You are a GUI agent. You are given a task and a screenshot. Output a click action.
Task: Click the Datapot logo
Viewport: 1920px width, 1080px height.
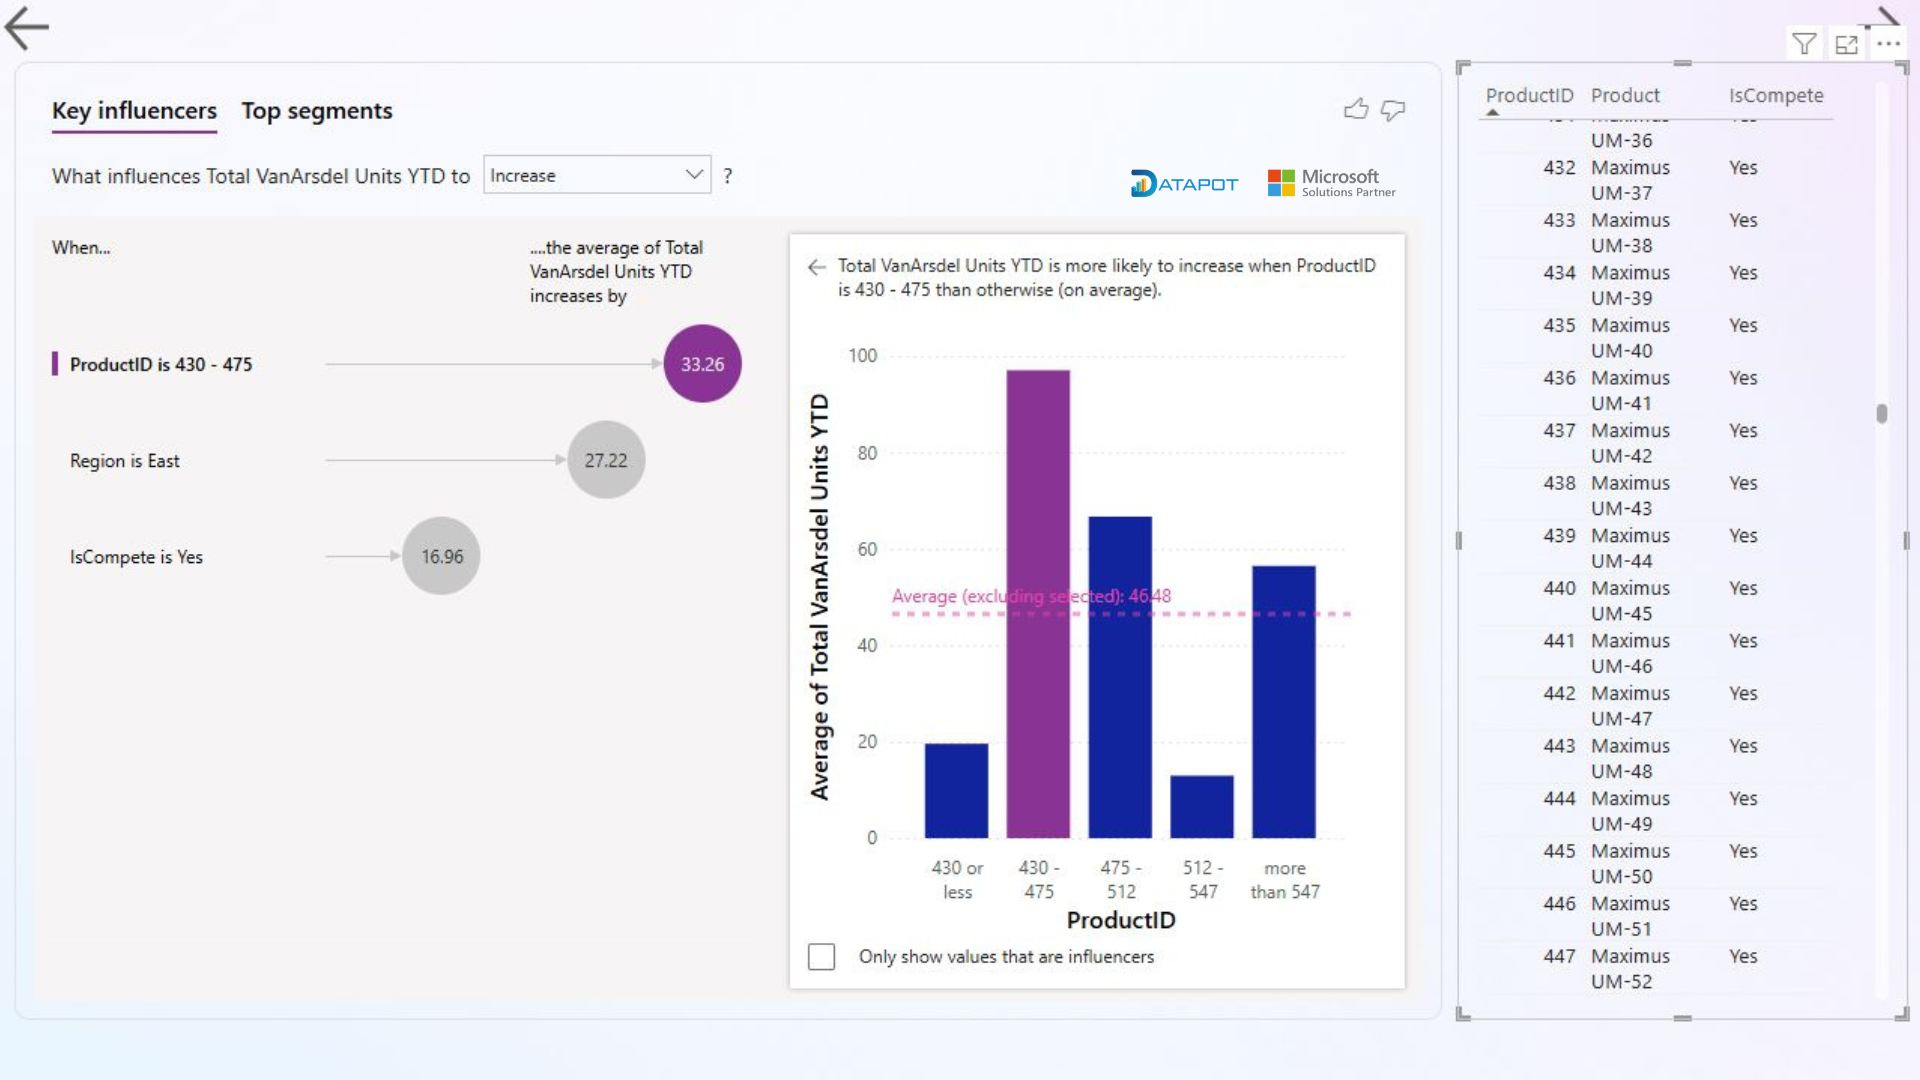(x=1184, y=183)
